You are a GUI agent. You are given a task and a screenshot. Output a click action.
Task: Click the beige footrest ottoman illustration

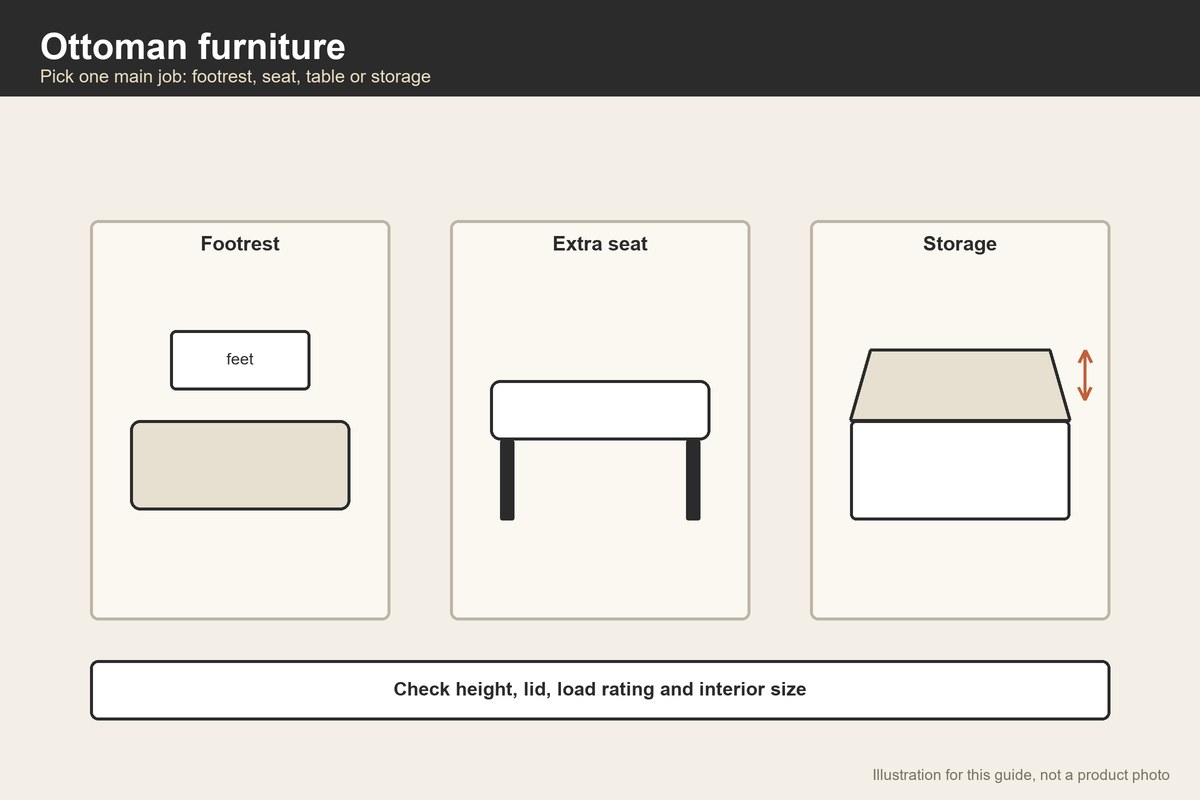pos(240,465)
